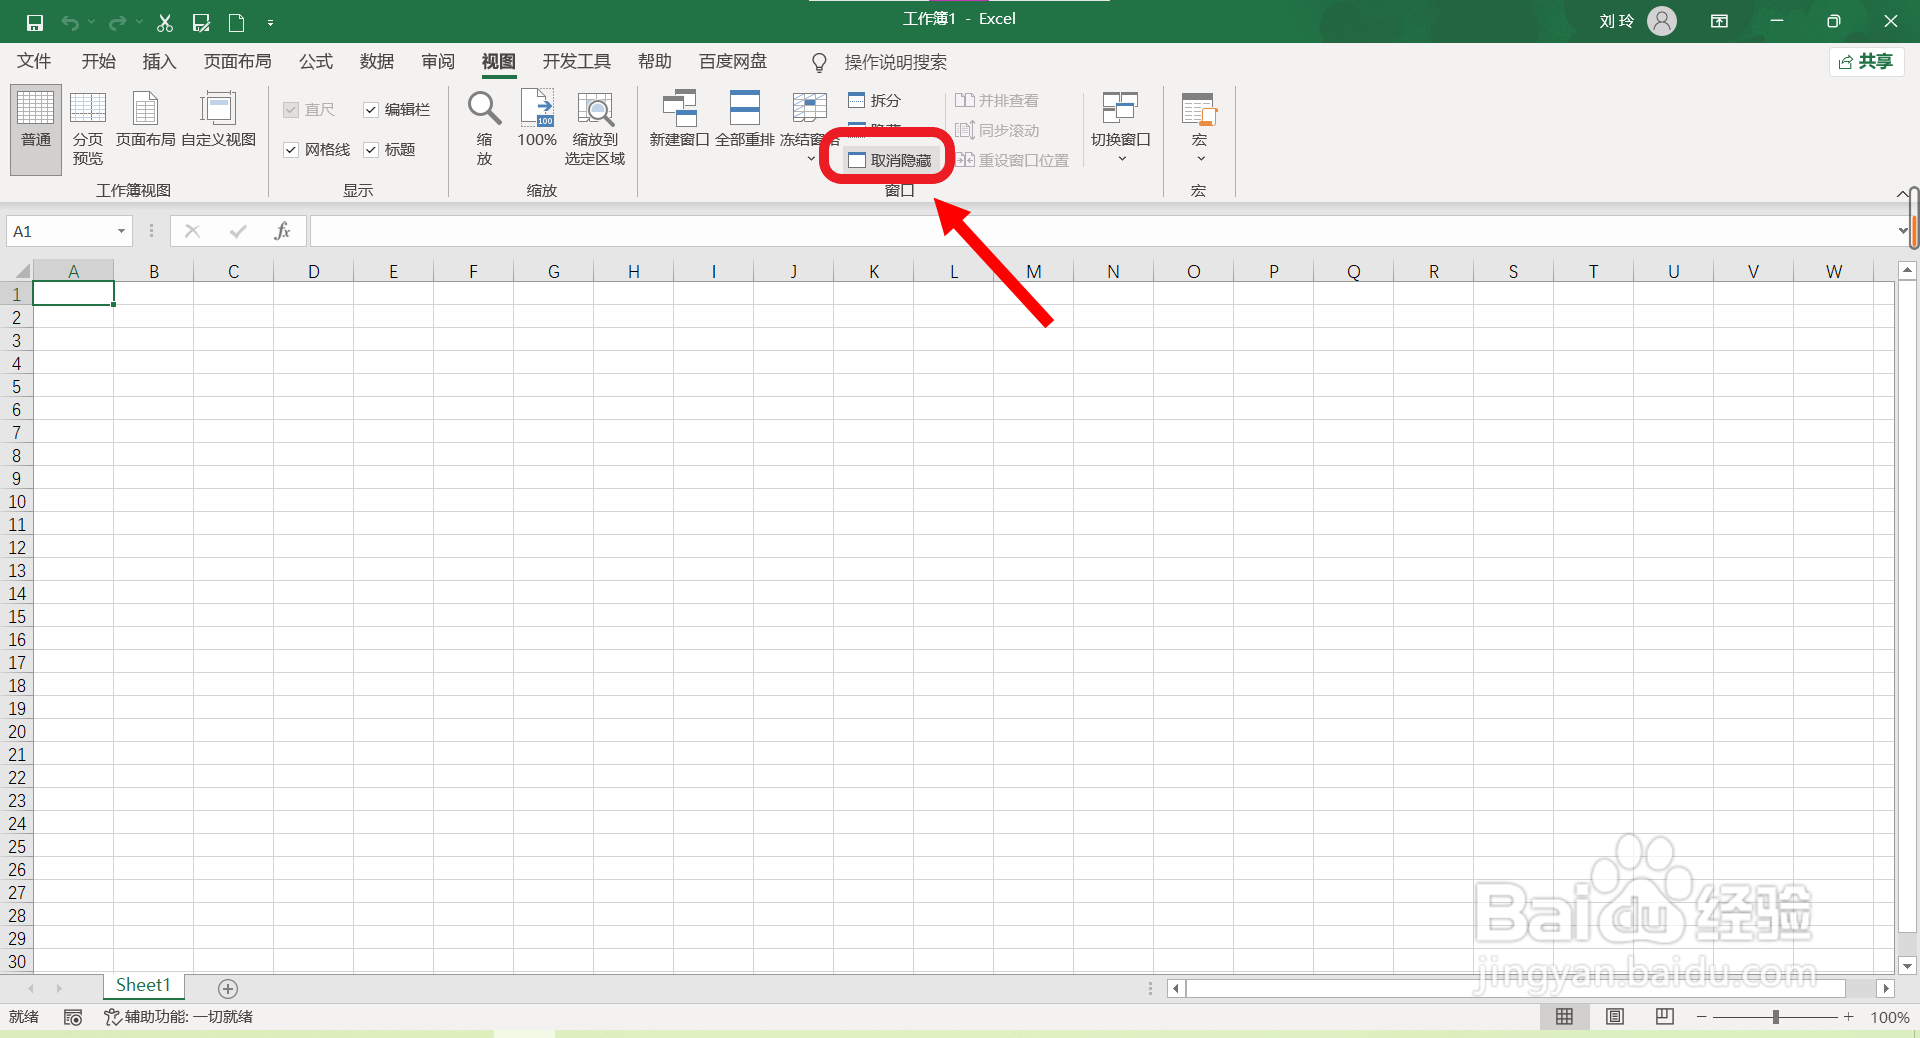Switch to the 帮助 (Help) tab

(655, 62)
